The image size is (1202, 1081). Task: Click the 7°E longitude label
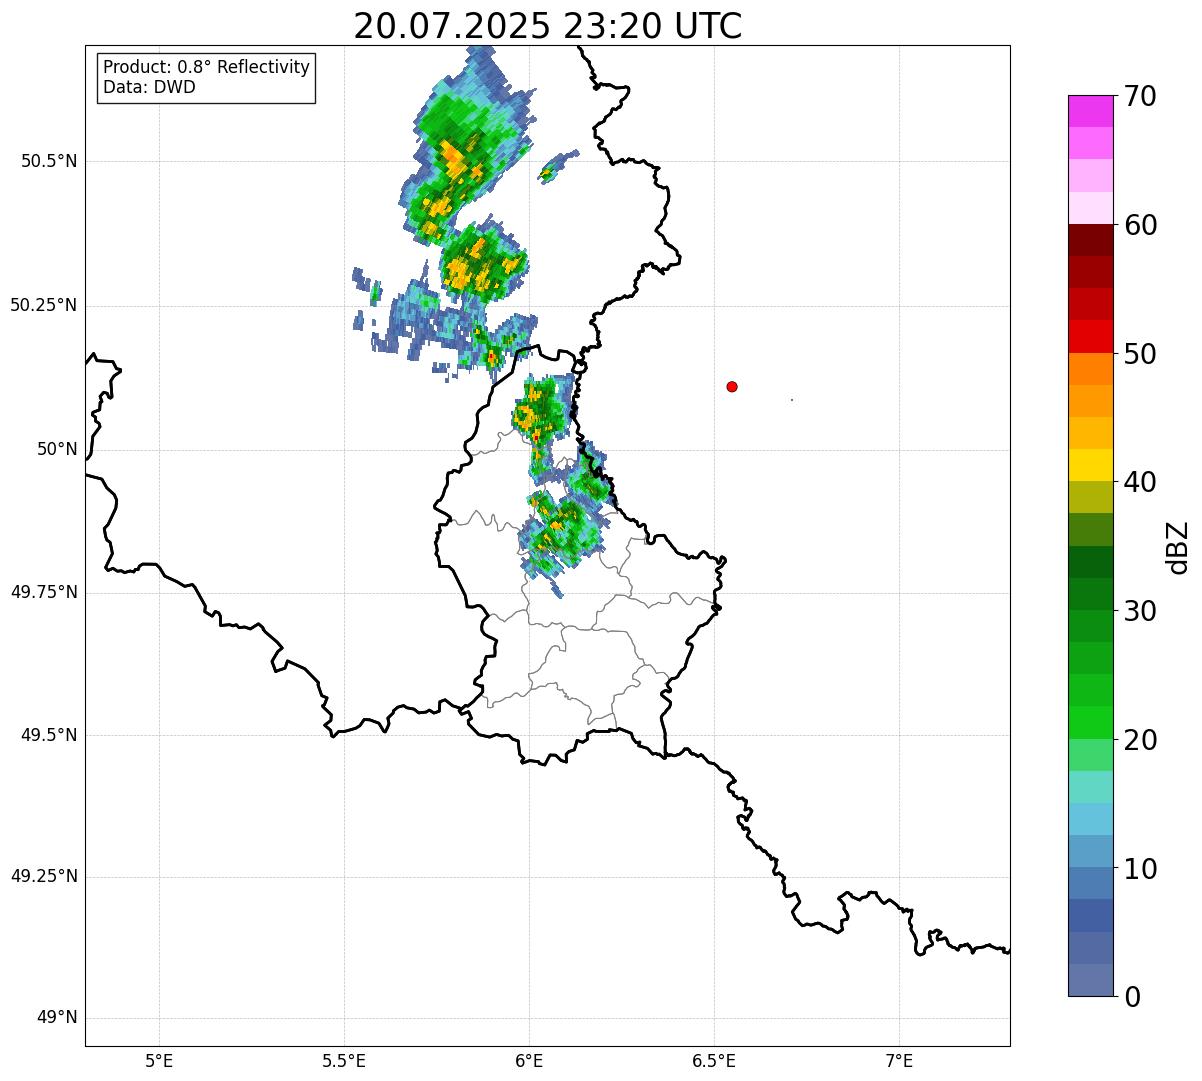coord(899,1062)
